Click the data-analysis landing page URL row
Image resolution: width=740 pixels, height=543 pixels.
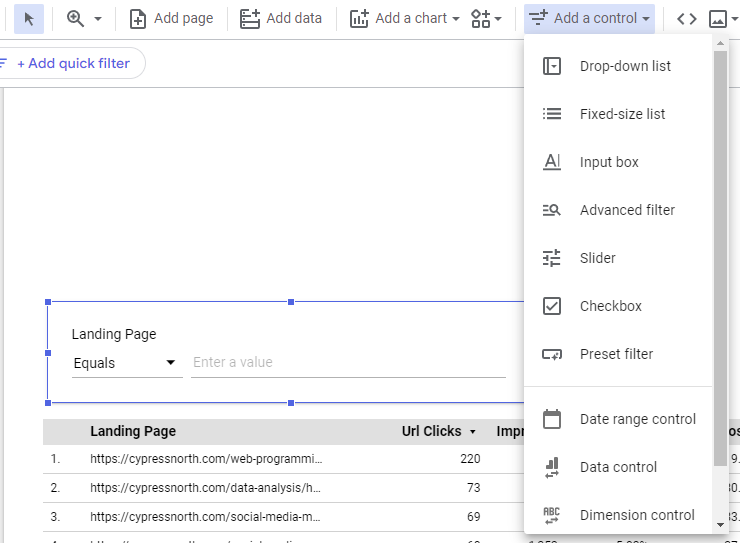coord(205,488)
